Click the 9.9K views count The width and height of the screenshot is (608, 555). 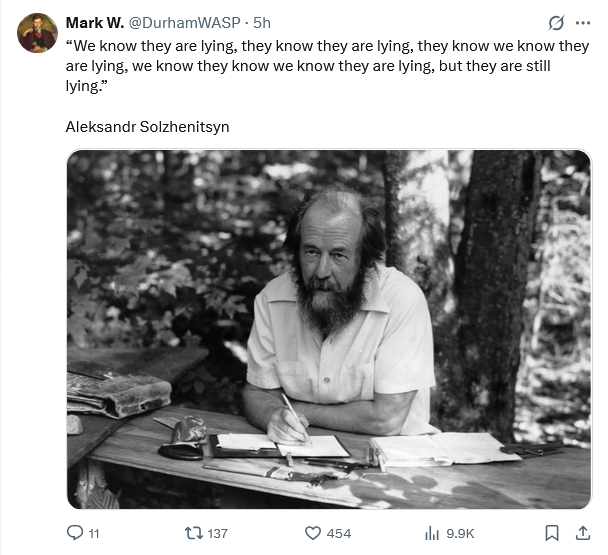(x=460, y=533)
